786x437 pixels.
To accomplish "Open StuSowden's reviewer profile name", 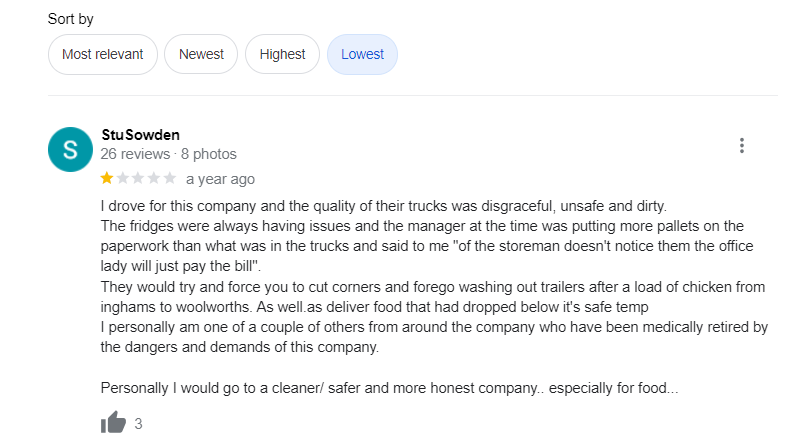I will [x=141, y=135].
